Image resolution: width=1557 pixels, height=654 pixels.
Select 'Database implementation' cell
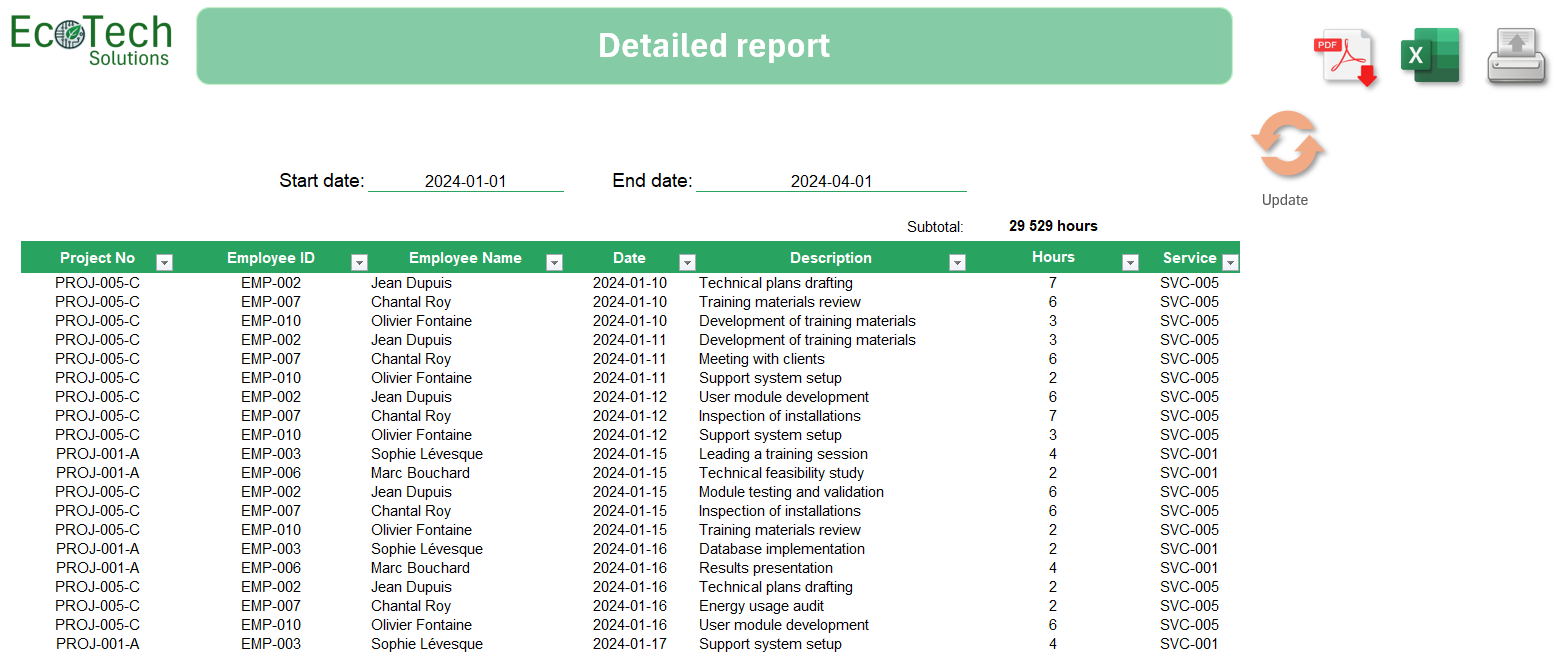(782, 549)
